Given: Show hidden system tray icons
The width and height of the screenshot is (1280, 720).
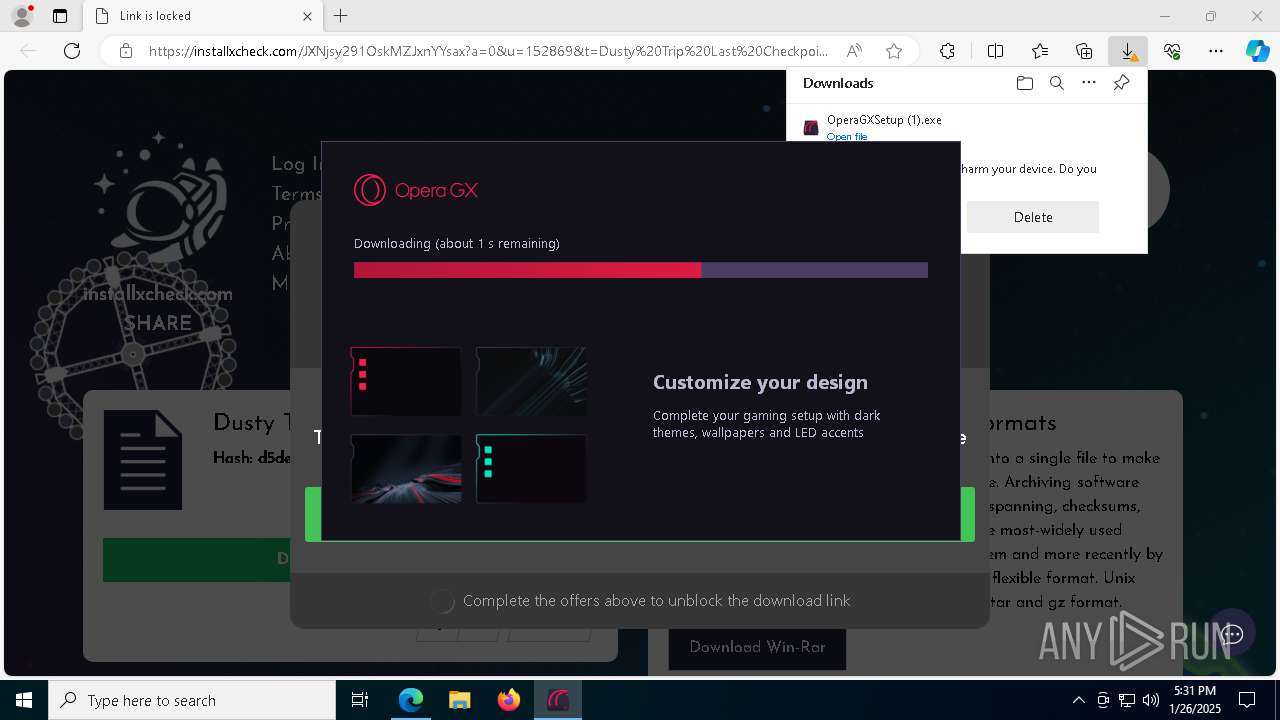Looking at the screenshot, I should click(1078, 700).
